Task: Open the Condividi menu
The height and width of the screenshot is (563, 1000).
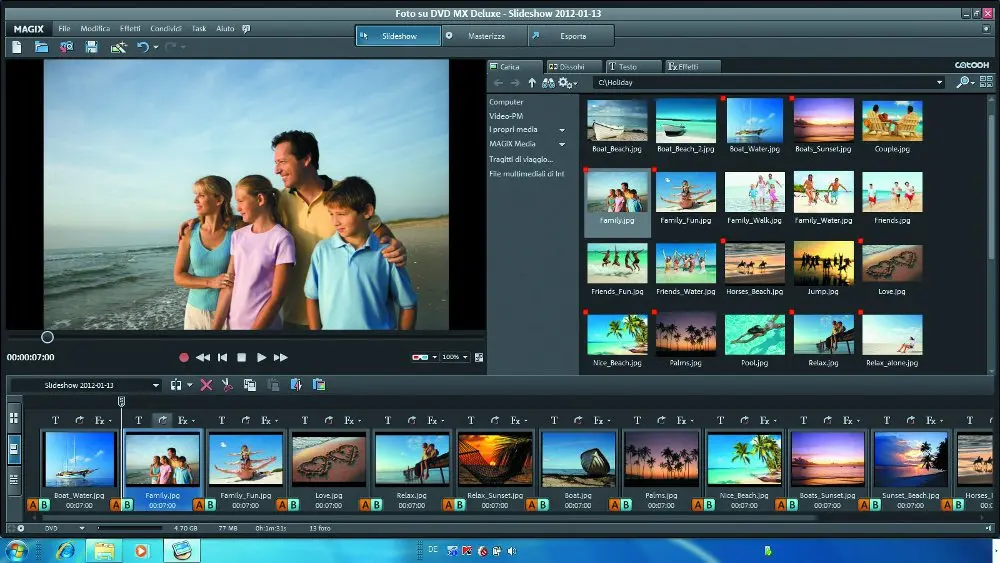Action: pyautogui.click(x=166, y=29)
